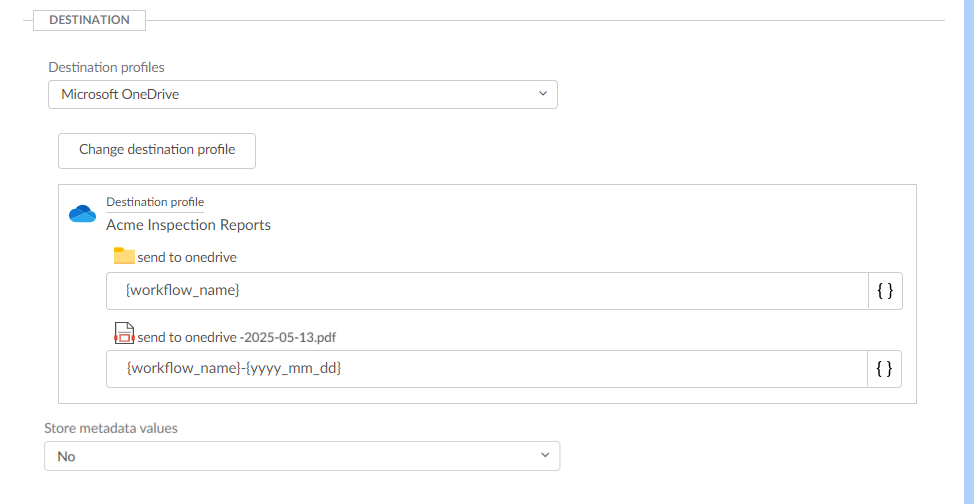
Task: Click chevron arrow on Destination profiles dropdown
Action: click(543, 94)
